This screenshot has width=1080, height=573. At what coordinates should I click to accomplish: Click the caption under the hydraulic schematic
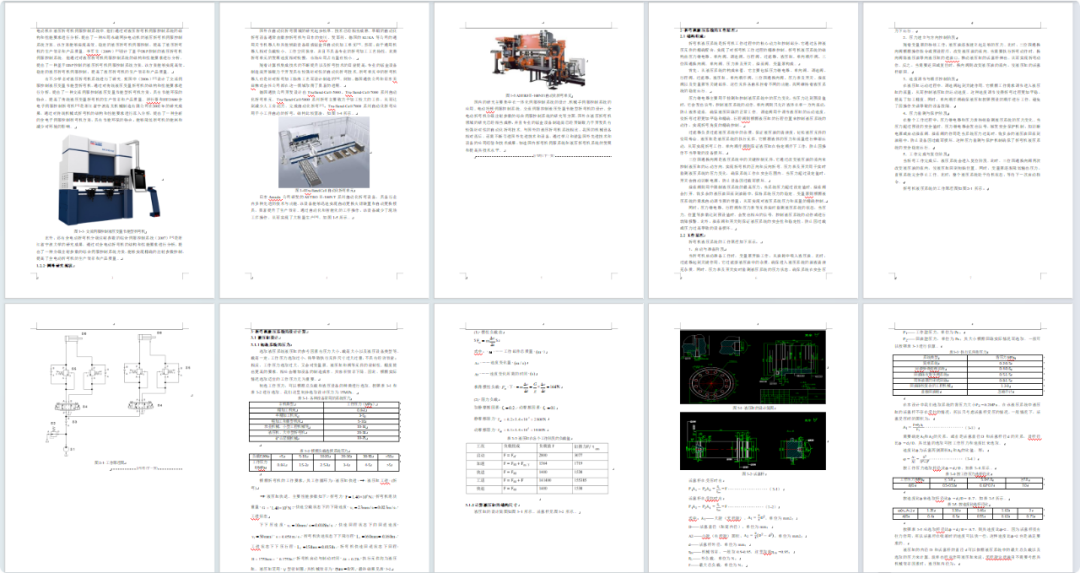(x=110, y=463)
